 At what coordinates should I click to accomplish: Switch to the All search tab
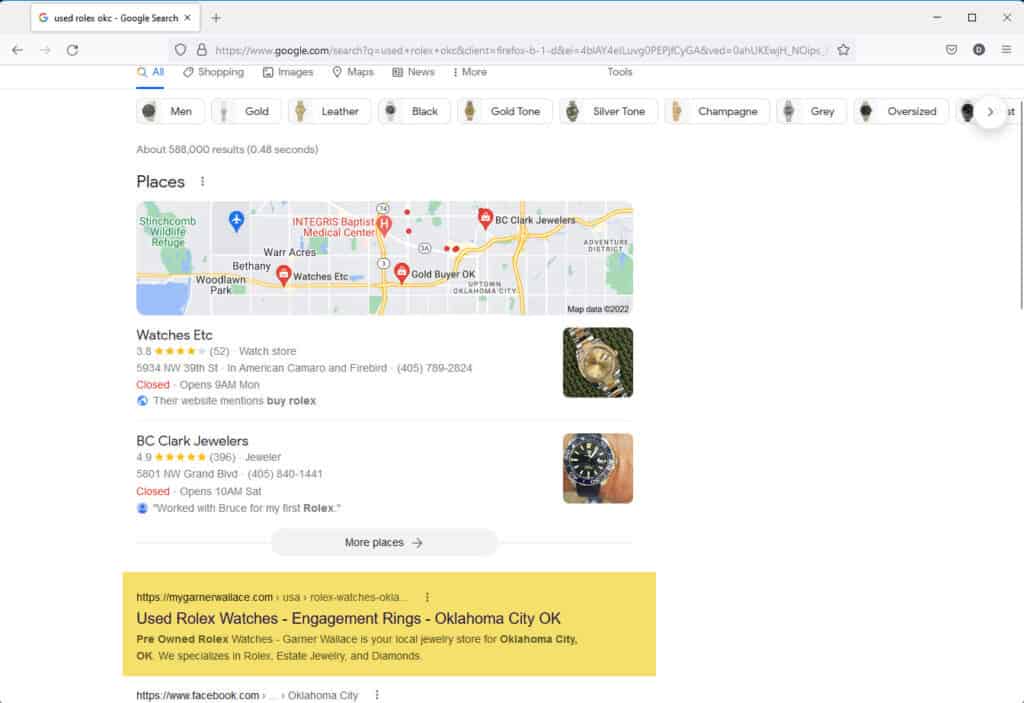[x=151, y=72]
